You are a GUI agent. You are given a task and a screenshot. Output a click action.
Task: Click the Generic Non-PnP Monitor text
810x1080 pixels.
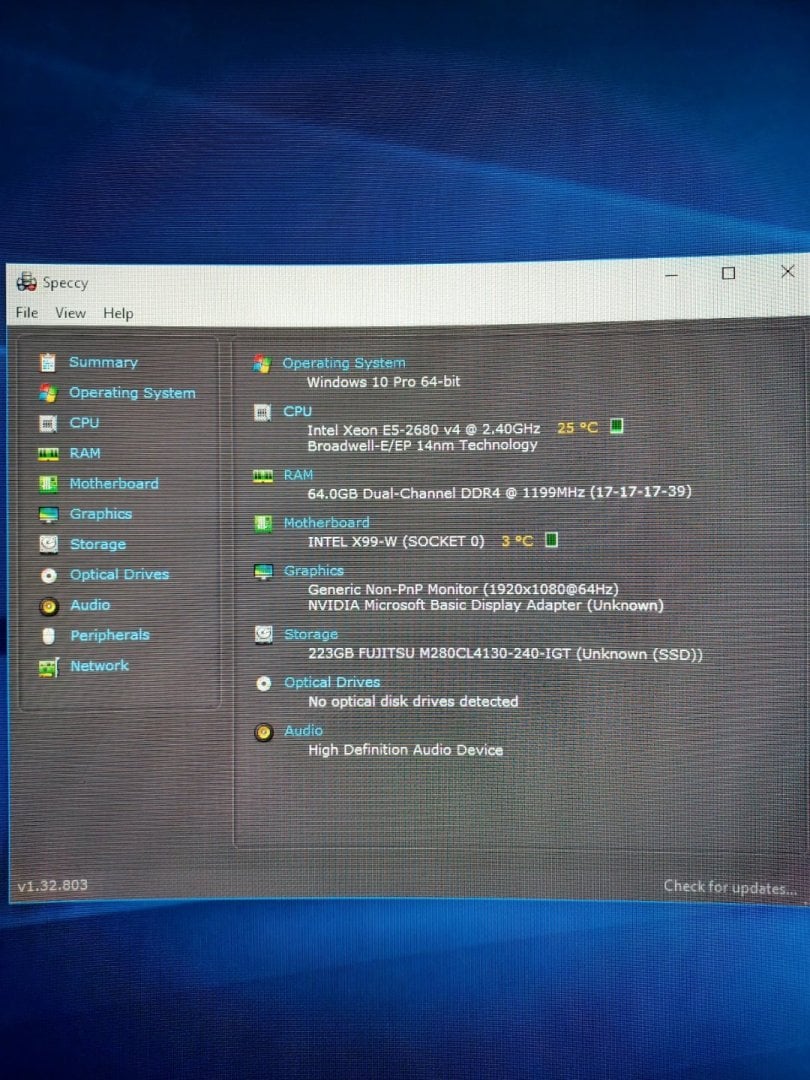tap(463, 589)
